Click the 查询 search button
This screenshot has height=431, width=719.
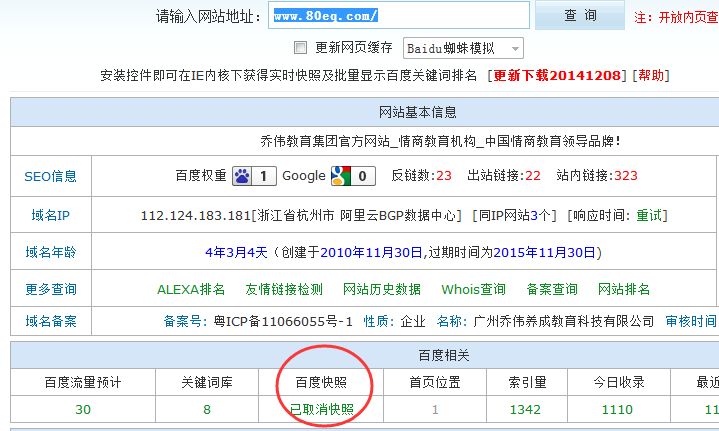pos(580,15)
